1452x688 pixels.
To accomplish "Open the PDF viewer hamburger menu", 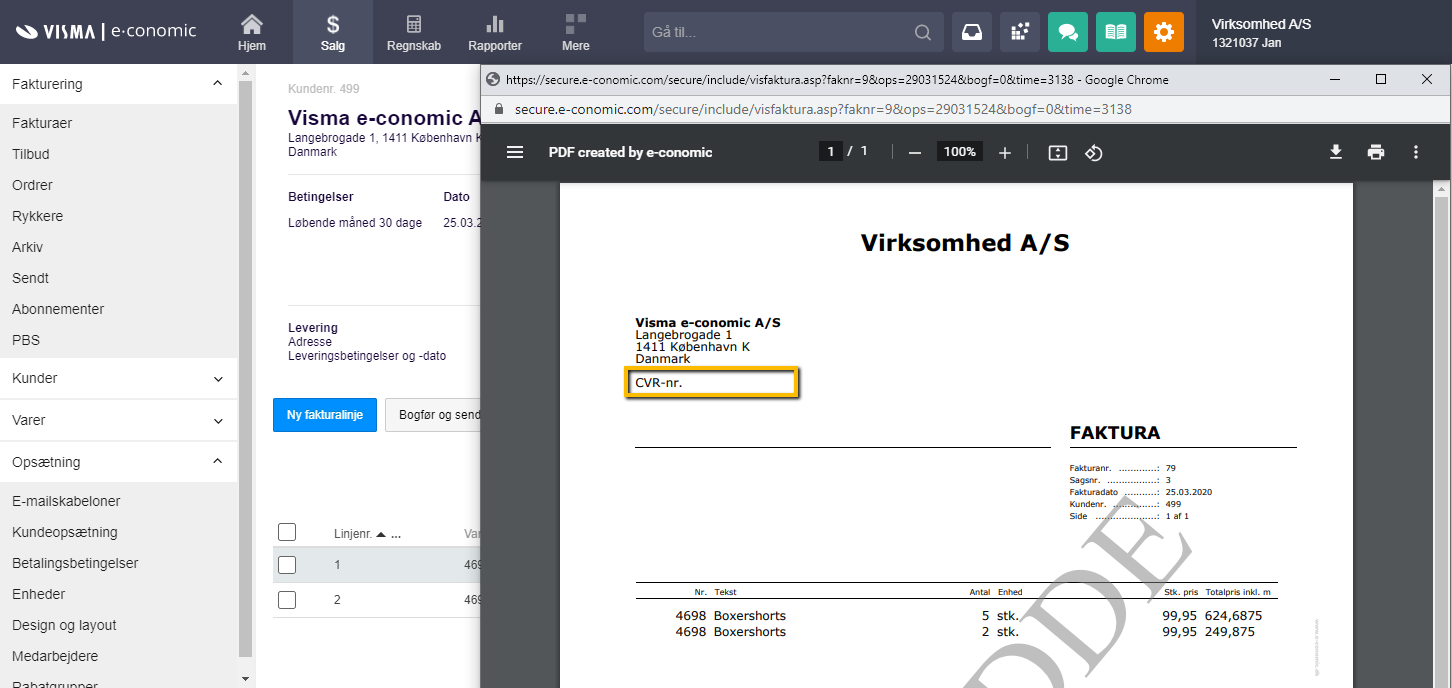I will pyautogui.click(x=515, y=152).
